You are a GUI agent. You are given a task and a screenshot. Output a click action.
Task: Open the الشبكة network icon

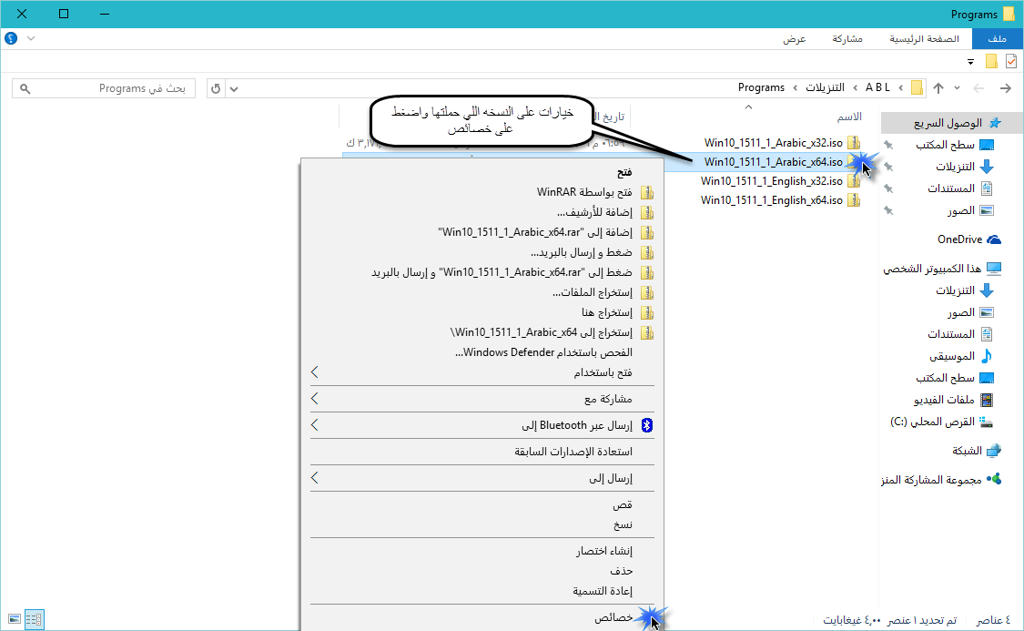tap(993, 451)
